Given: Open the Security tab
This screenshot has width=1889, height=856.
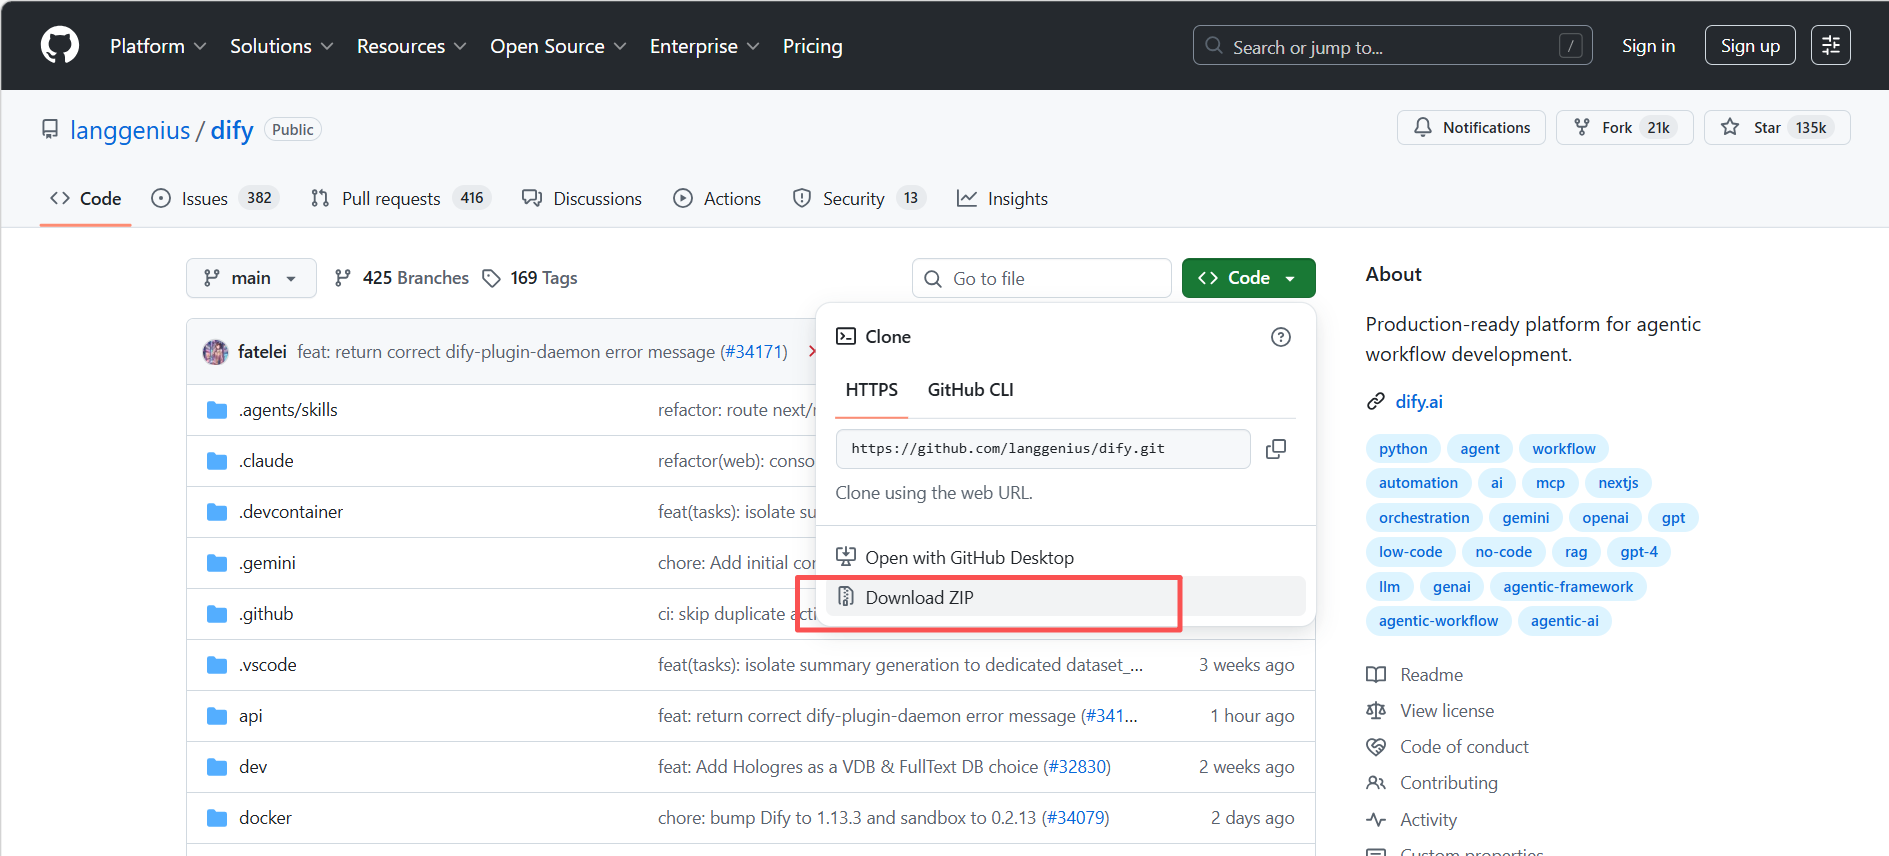Looking at the screenshot, I should pyautogui.click(x=859, y=198).
